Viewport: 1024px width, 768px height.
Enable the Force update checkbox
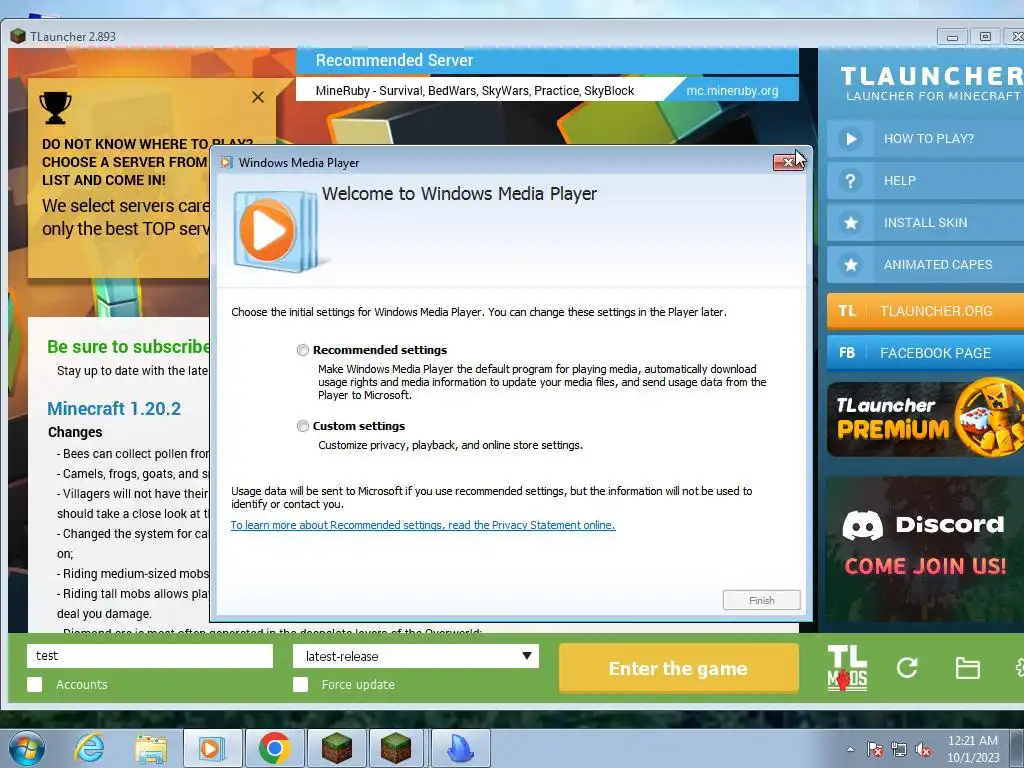pos(300,684)
